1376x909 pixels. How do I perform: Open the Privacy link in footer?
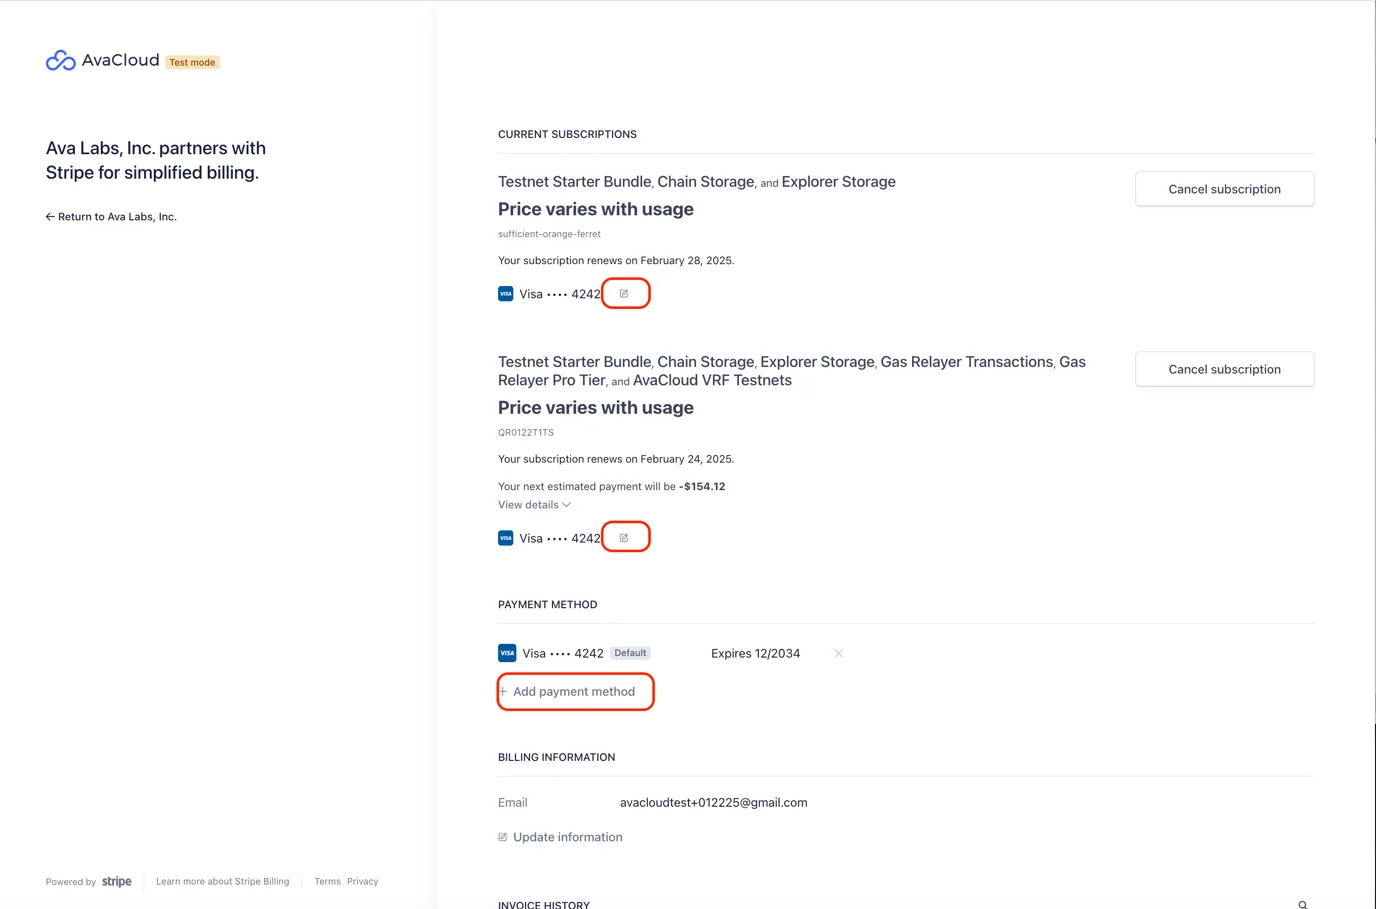362,882
